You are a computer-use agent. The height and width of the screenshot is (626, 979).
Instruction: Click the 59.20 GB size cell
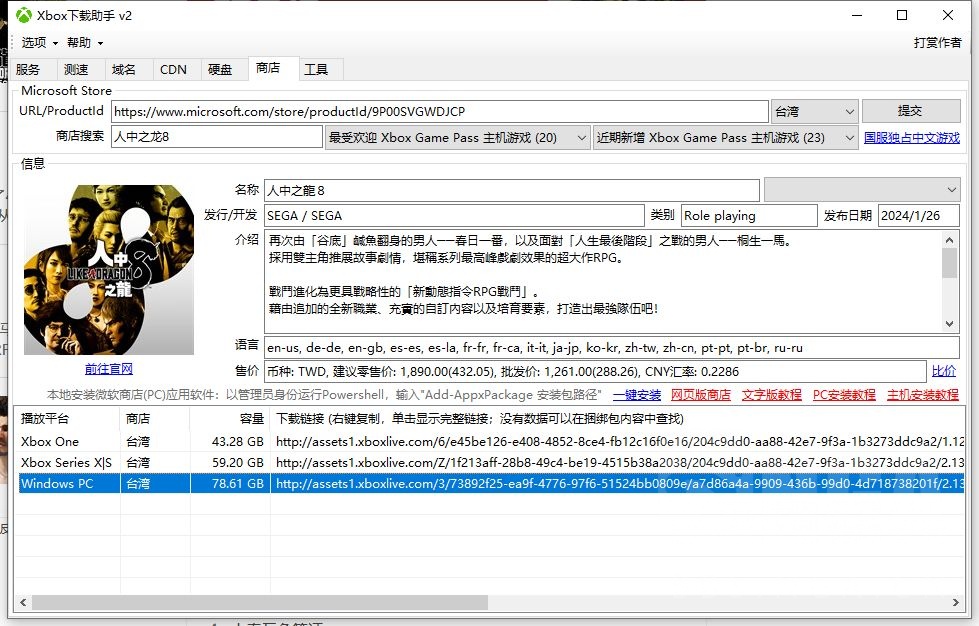coord(237,462)
